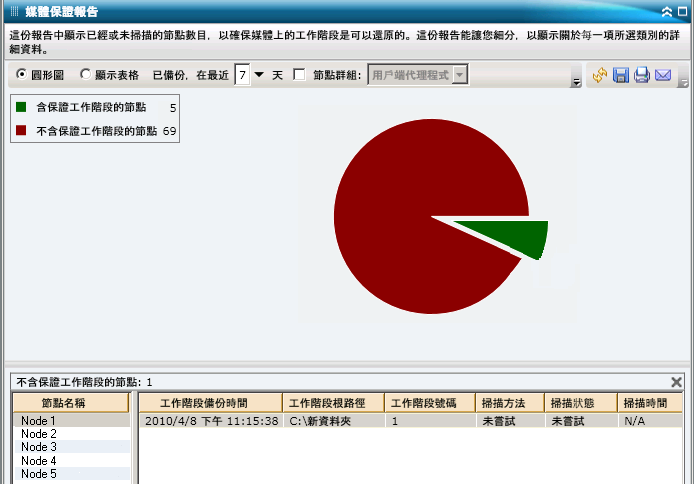Select Node 5 in node list
Image resolution: width=694 pixels, height=485 pixels.
pos(72,474)
